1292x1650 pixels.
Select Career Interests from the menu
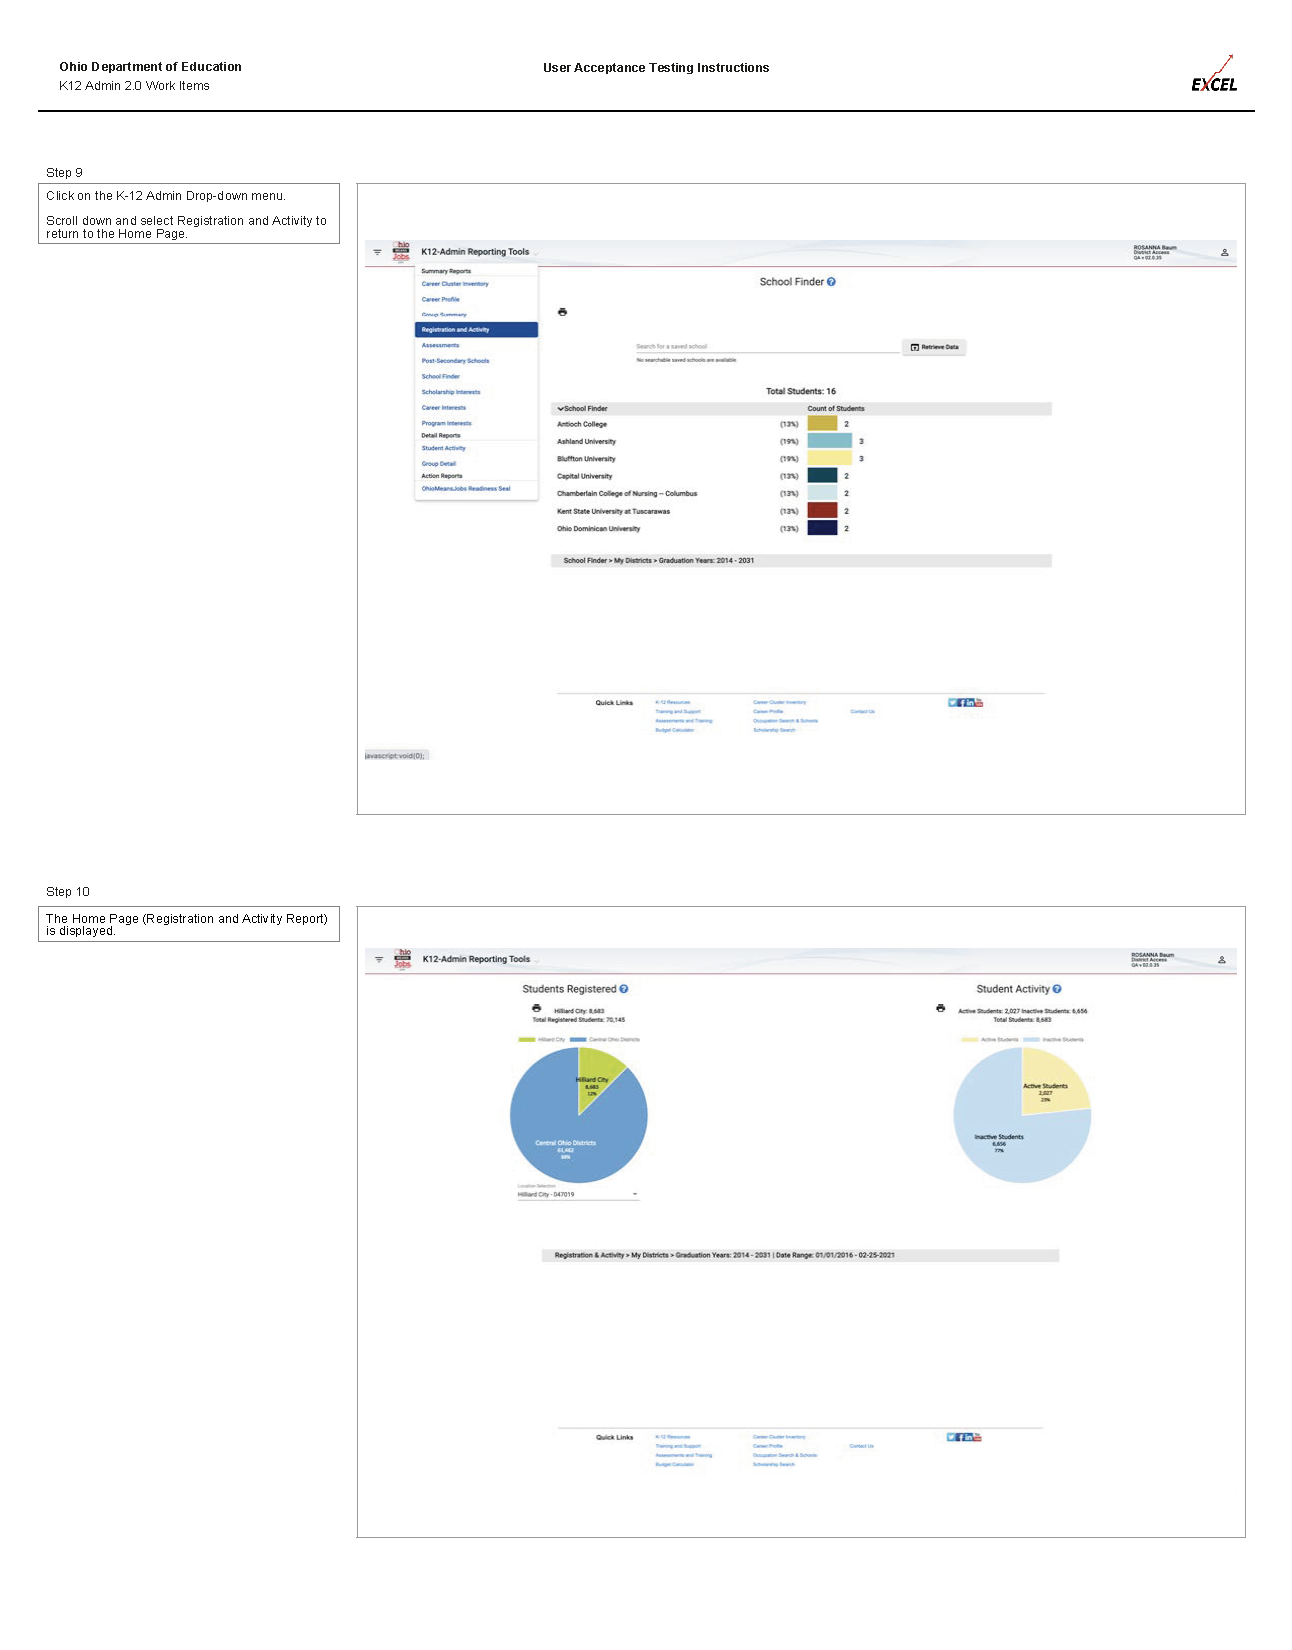(x=444, y=408)
